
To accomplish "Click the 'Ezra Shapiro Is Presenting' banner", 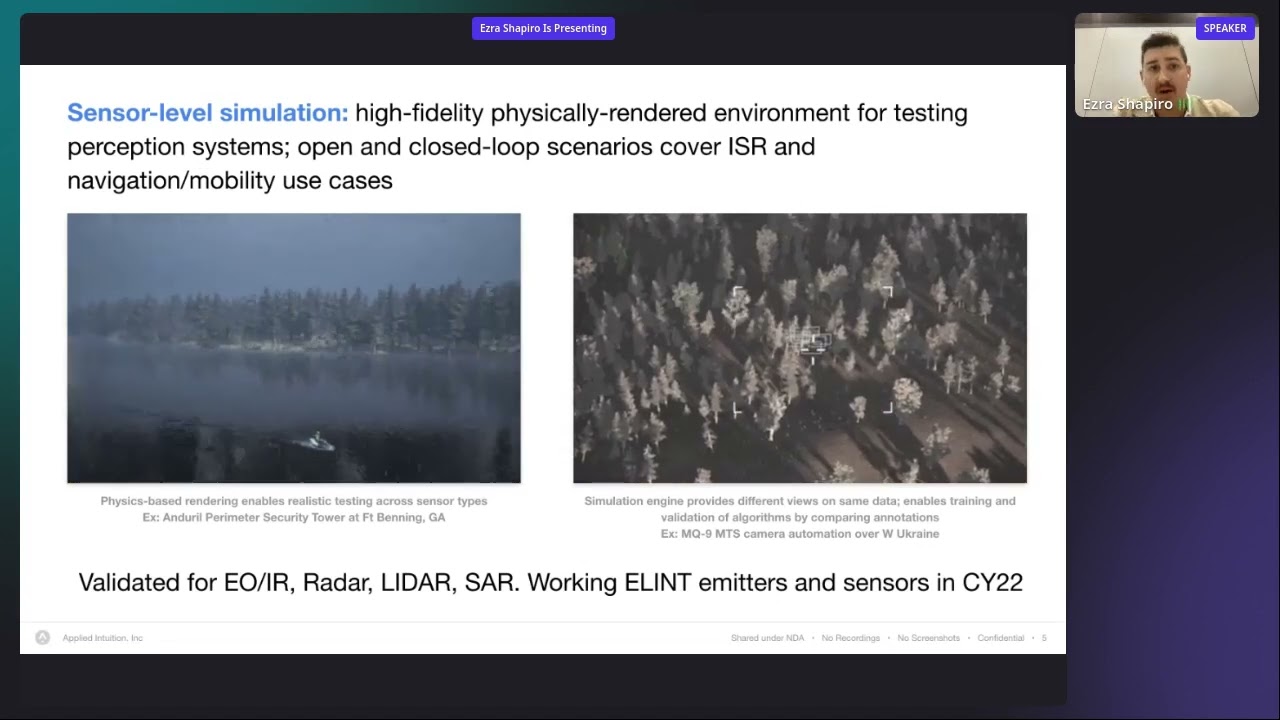I will [543, 28].
